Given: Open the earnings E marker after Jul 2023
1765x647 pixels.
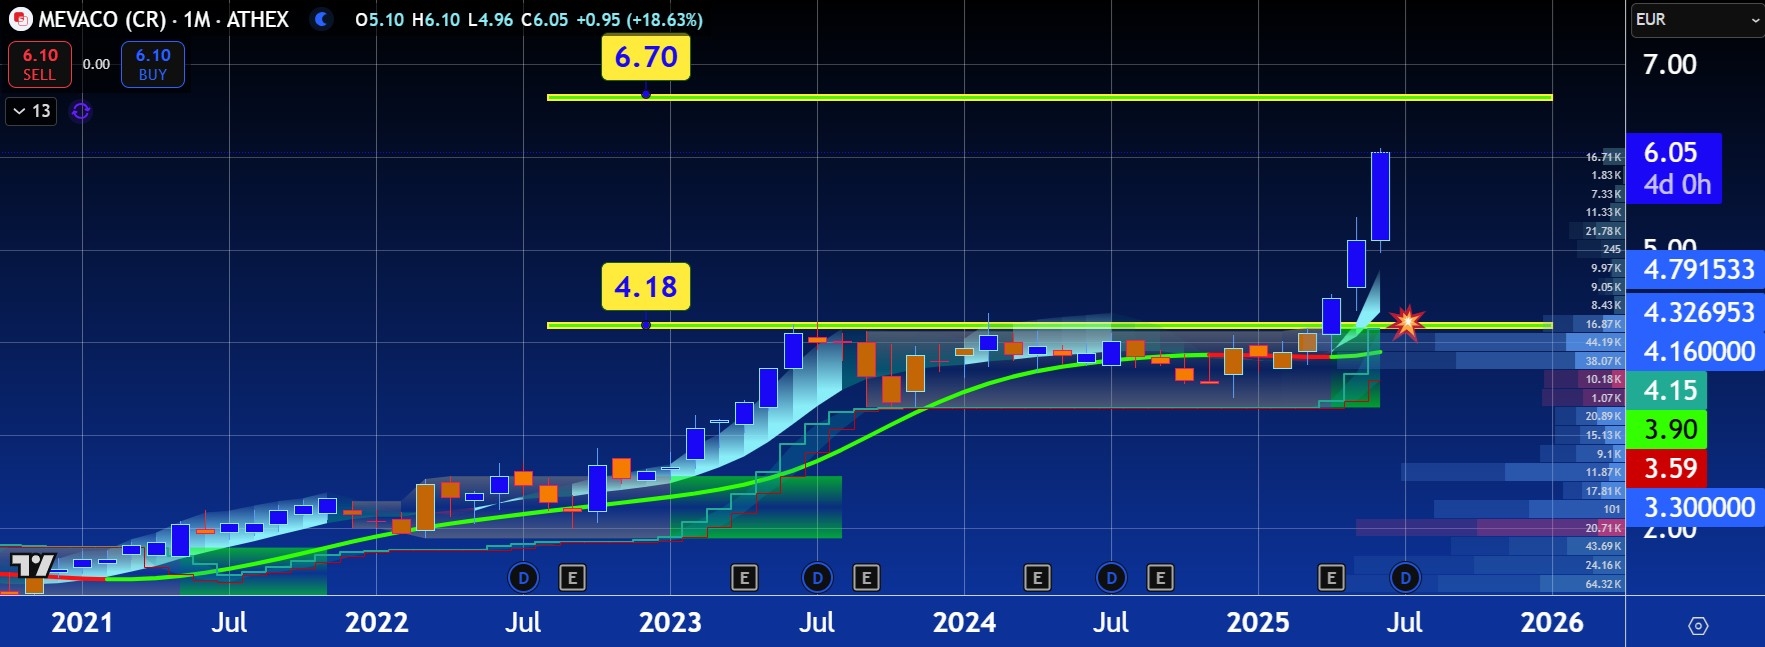Looking at the screenshot, I should coord(866,577).
